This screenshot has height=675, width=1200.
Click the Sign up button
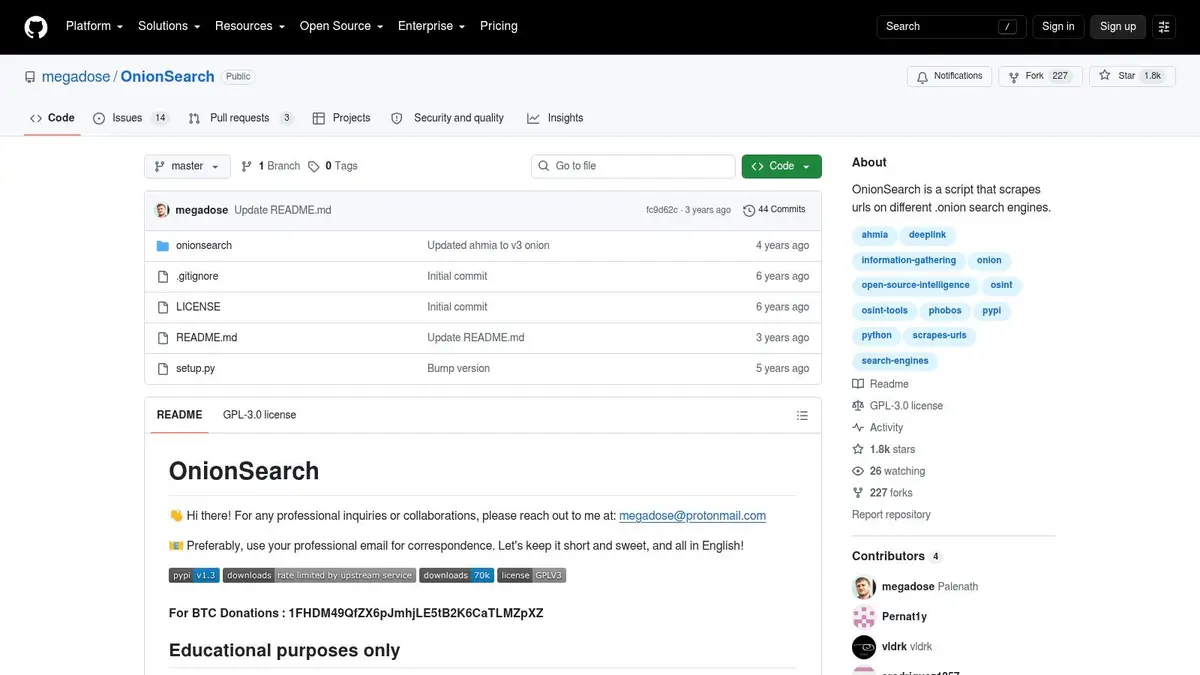coord(1118,27)
